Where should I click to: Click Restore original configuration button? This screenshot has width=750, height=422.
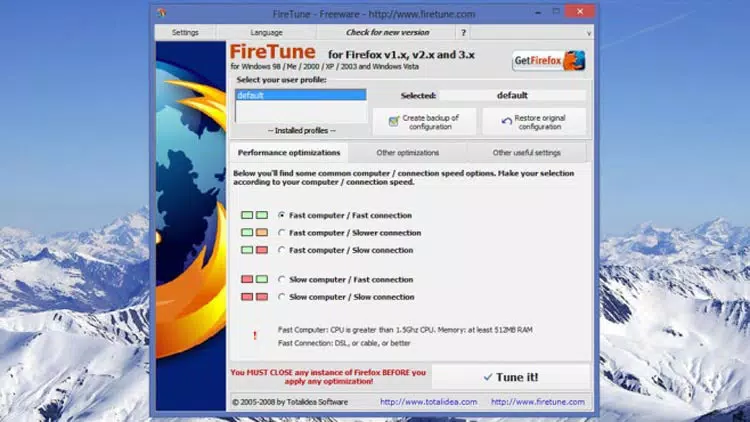pos(534,122)
